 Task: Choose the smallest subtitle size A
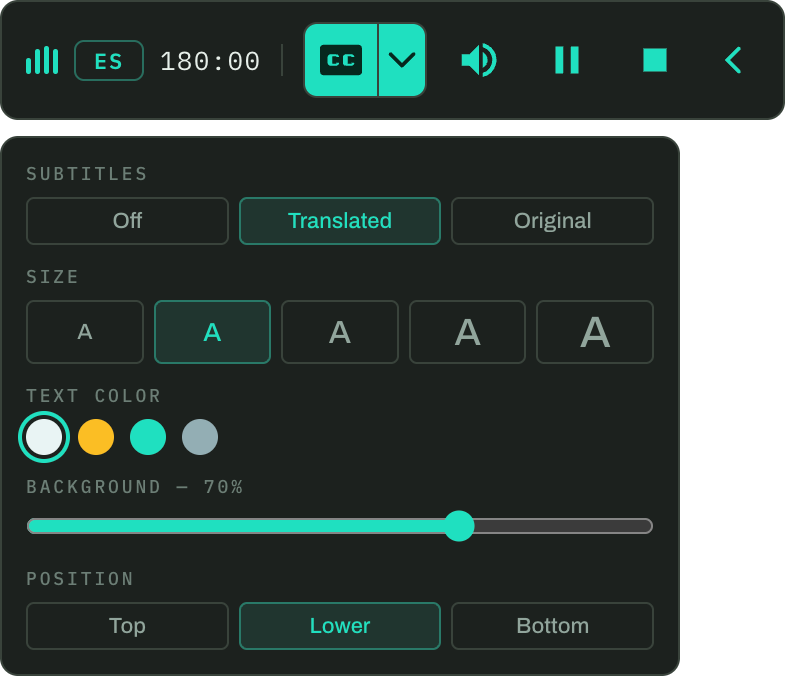pos(85,332)
